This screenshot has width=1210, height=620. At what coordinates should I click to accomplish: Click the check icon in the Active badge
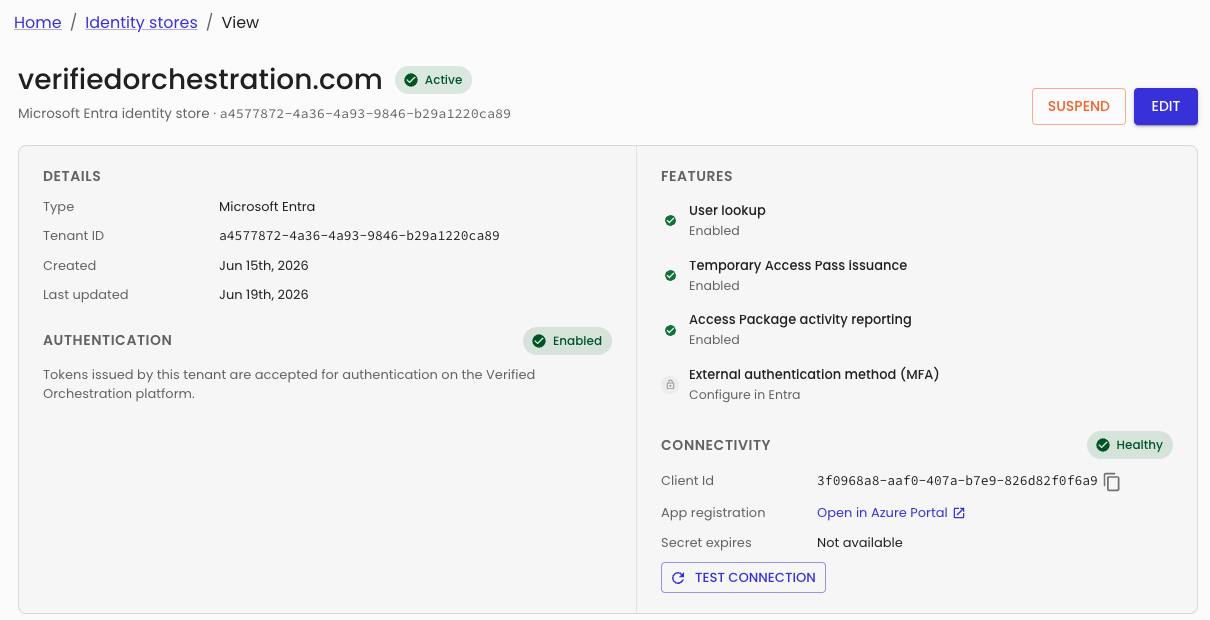pyautogui.click(x=410, y=80)
